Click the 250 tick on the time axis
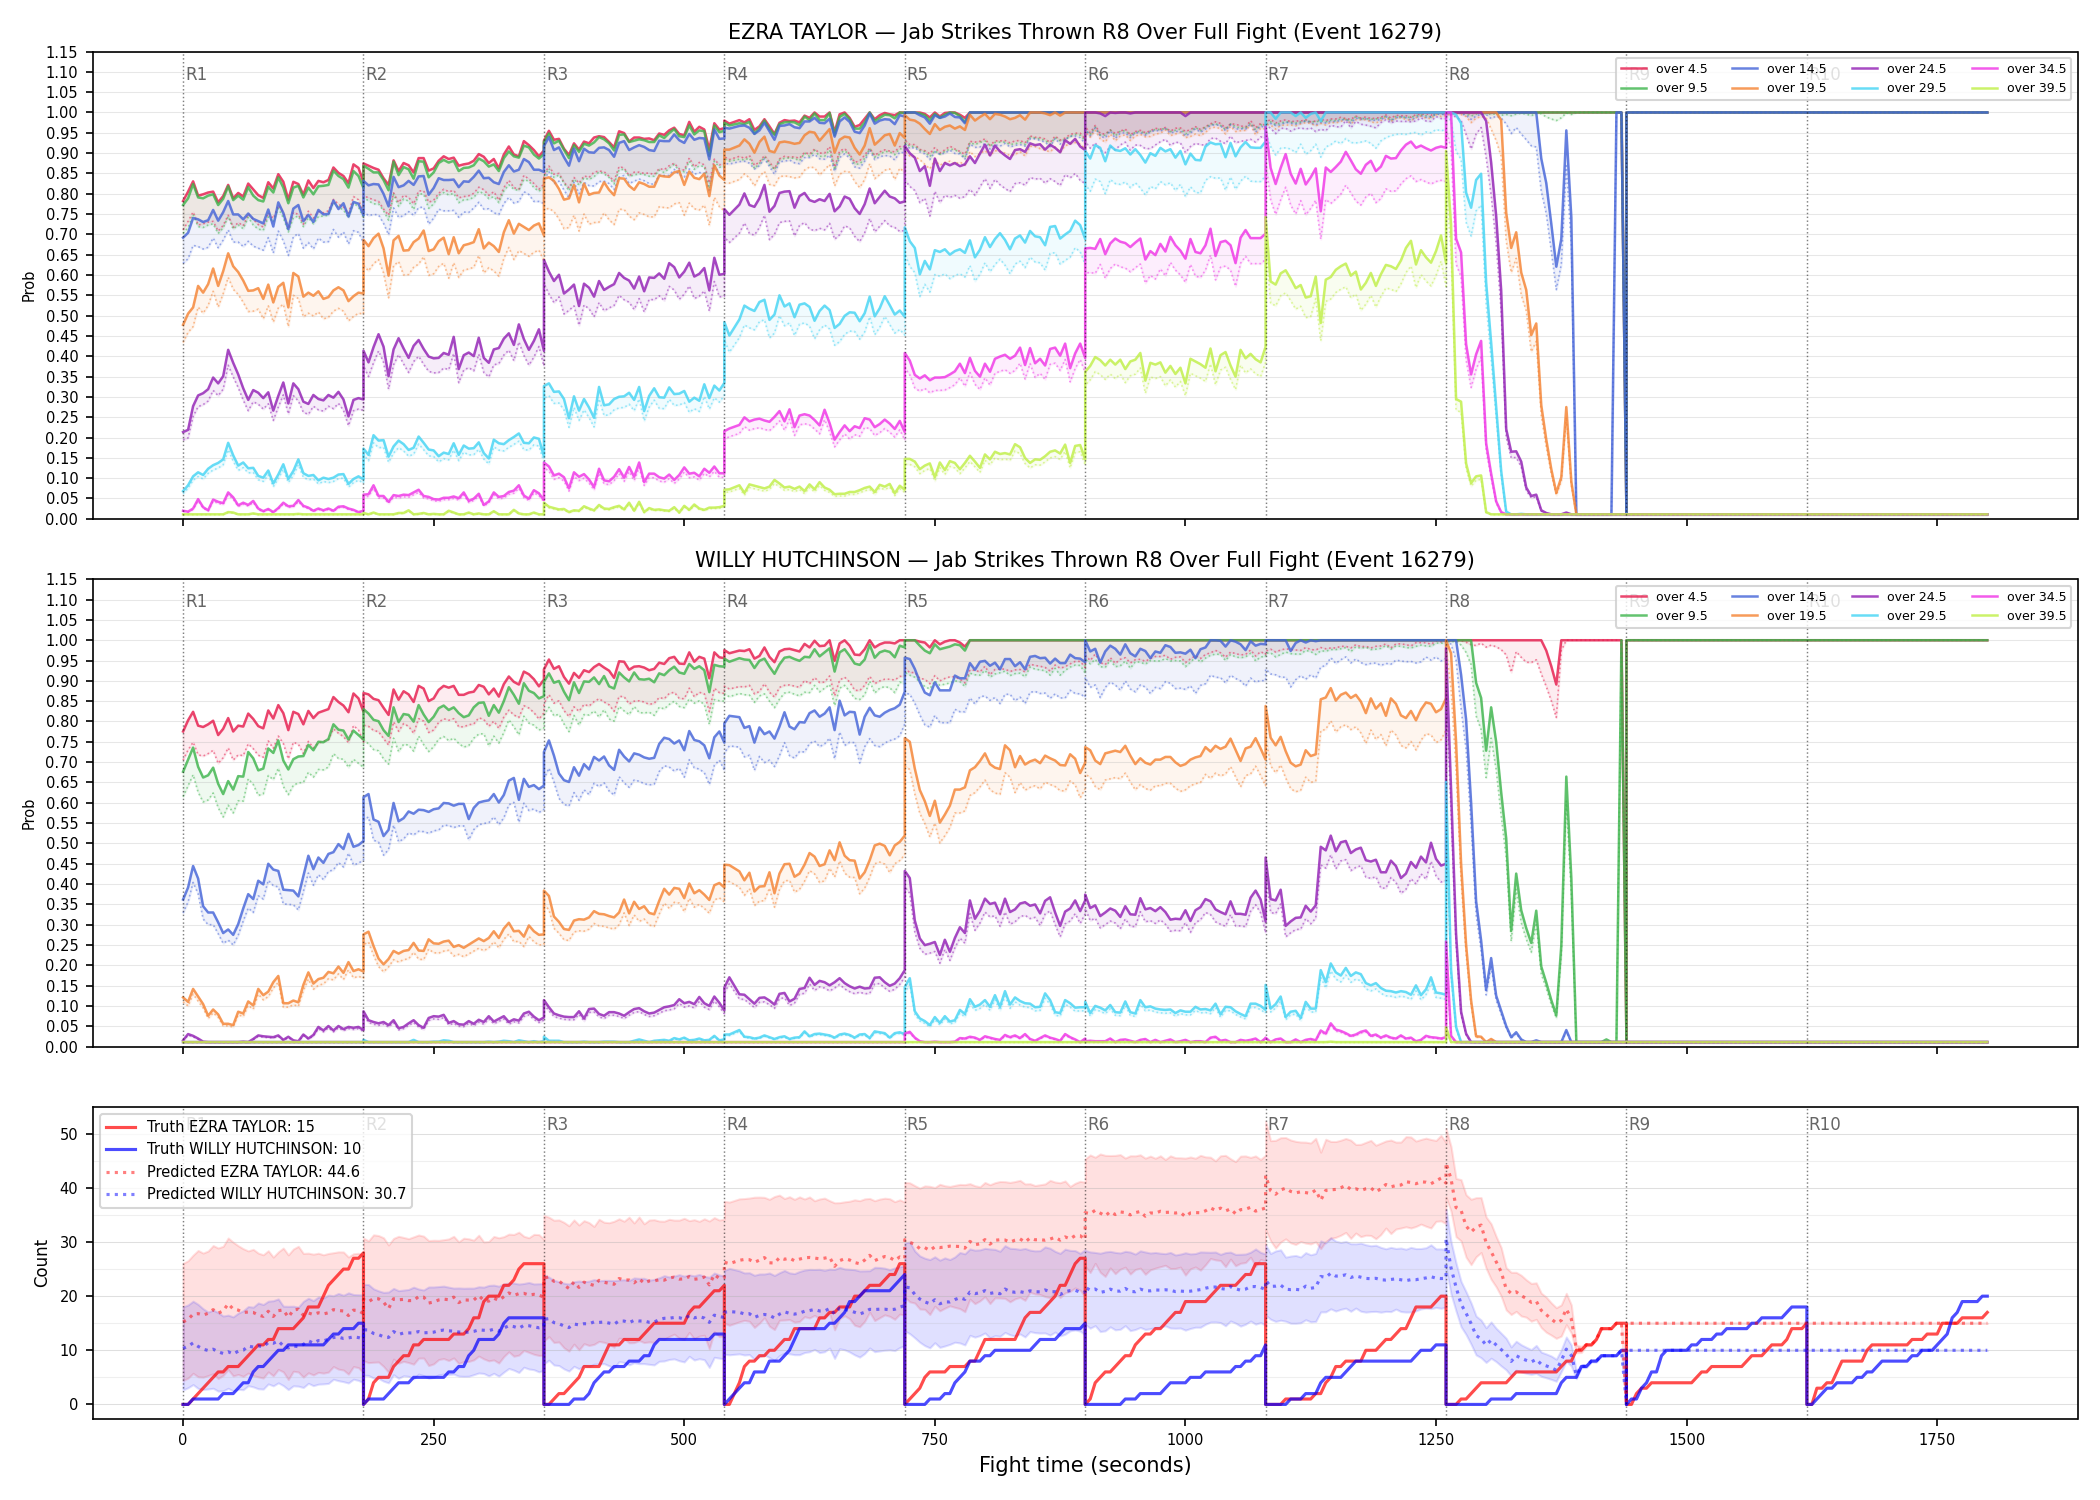This screenshot has width=2100, height=1500. (x=433, y=1439)
